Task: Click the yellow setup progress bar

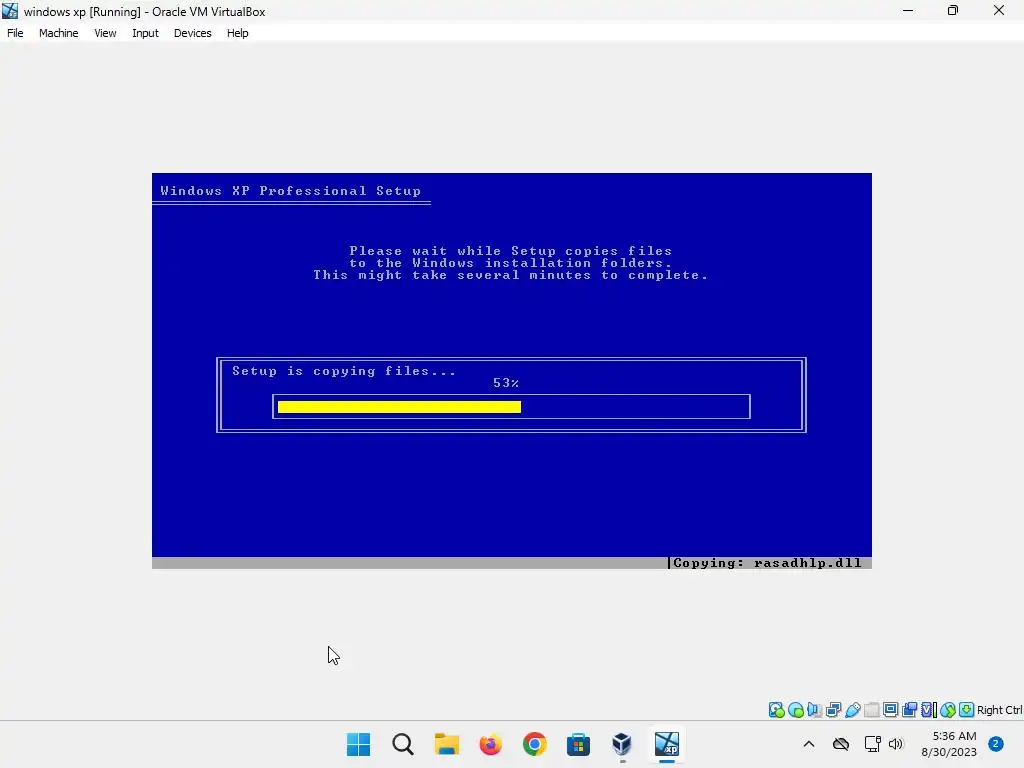Action: [x=399, y=407]
